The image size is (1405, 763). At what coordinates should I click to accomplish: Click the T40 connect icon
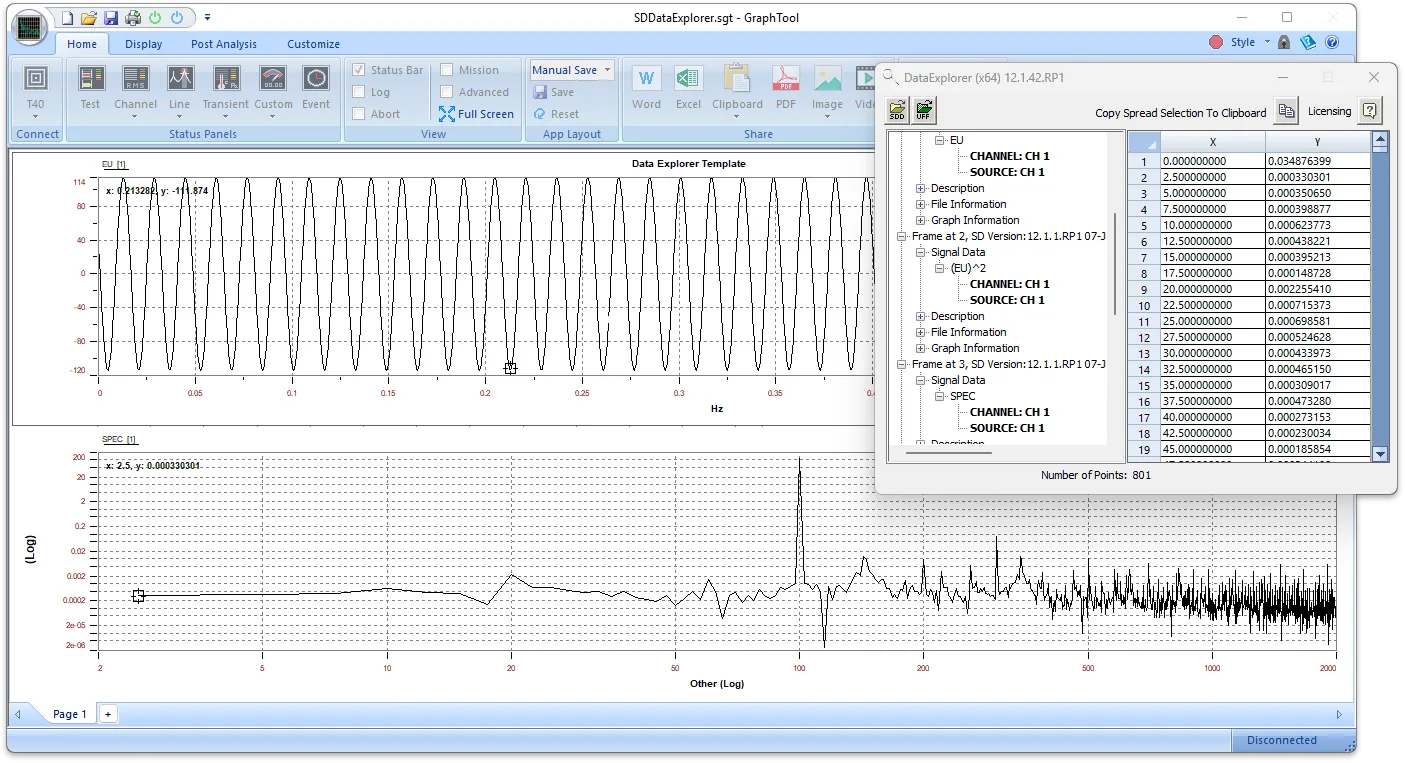click(x=35, y=79)
